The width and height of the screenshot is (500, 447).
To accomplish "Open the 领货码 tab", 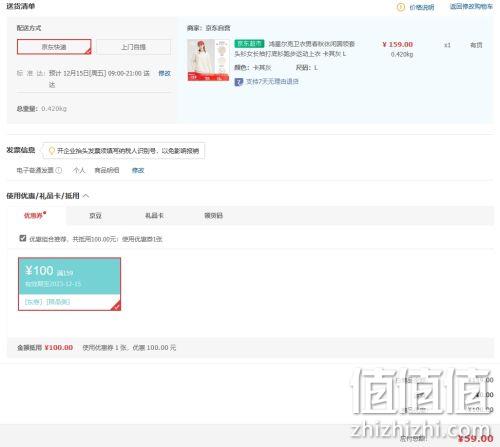I will (213, 216).
